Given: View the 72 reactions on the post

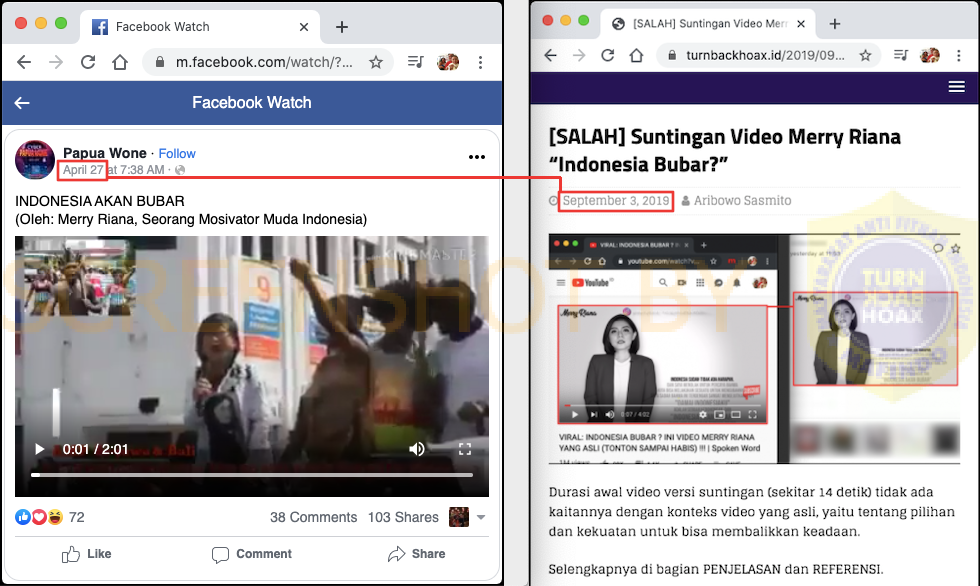Looking at the screenshot, I should click(x=49, y=517).
